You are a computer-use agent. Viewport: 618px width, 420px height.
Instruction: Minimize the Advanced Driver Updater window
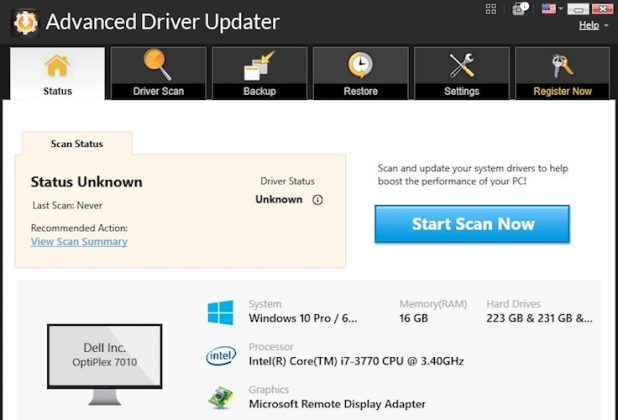(x=578, y=9)
